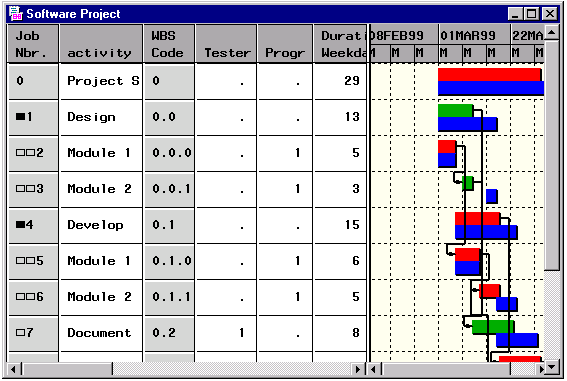The width and height of the screenshot is (567, 381).
Task: Collapse the Design job 1 marker
Action: pyautogui.click(x=20, y=117)
